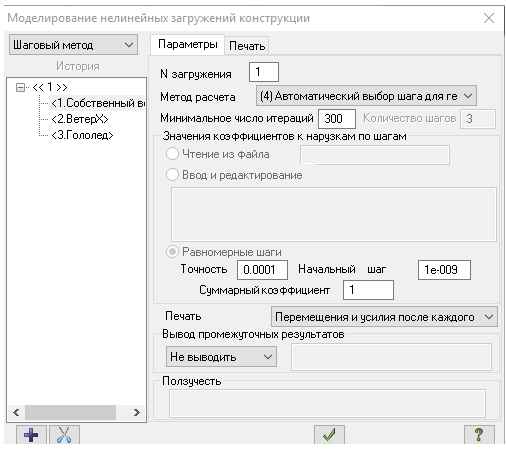Viewport: 506px width, 449px height.
Task: Click left arrow of history scrollbar
Action: coord(16,413)
